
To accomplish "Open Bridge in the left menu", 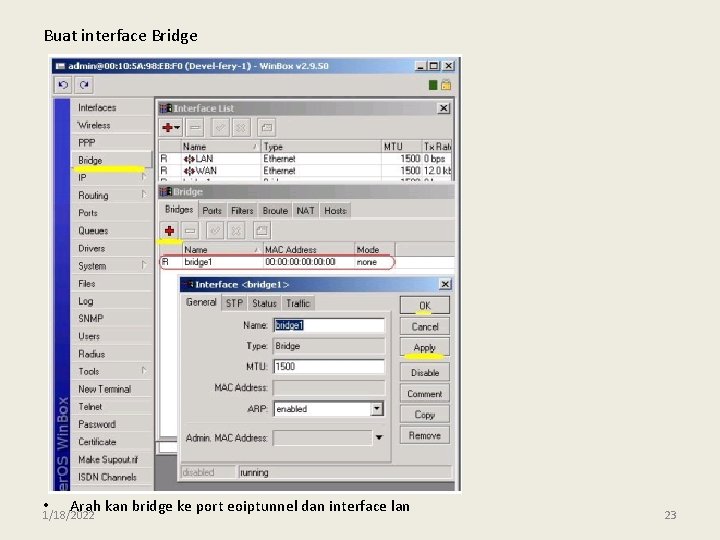I will (x=112, y=160).
